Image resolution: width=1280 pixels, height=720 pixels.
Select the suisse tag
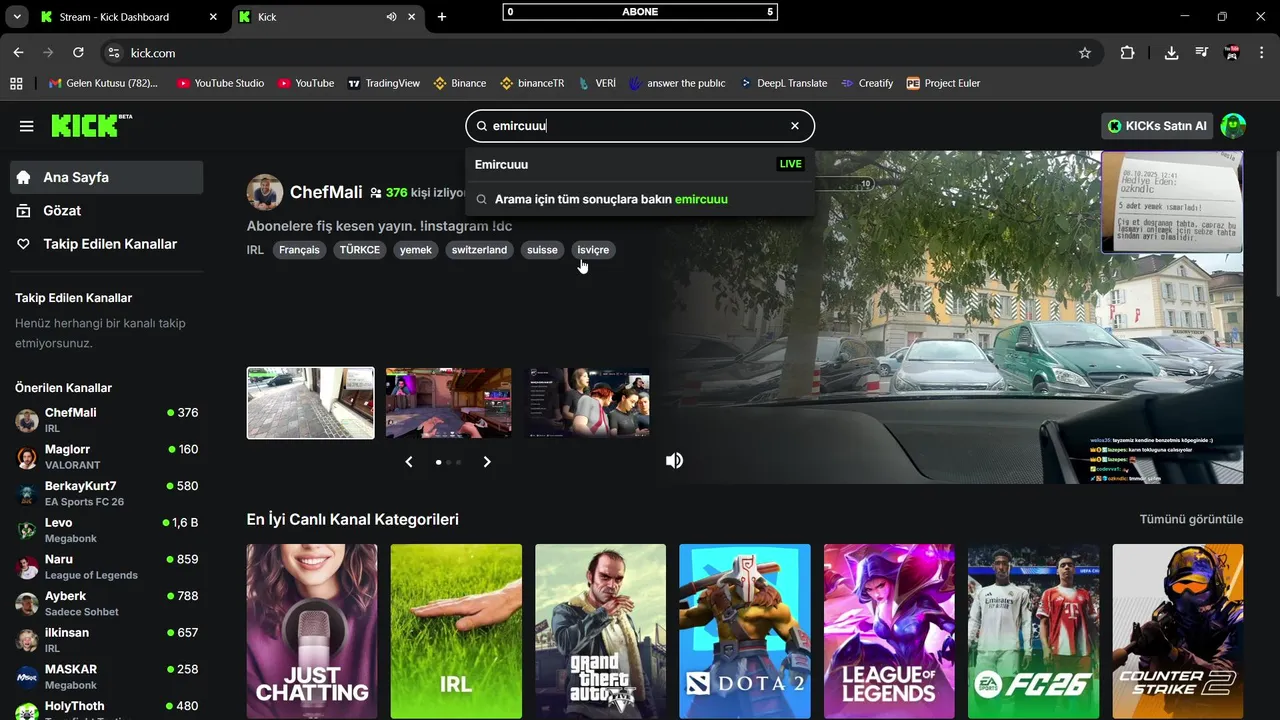click(542, 250)
